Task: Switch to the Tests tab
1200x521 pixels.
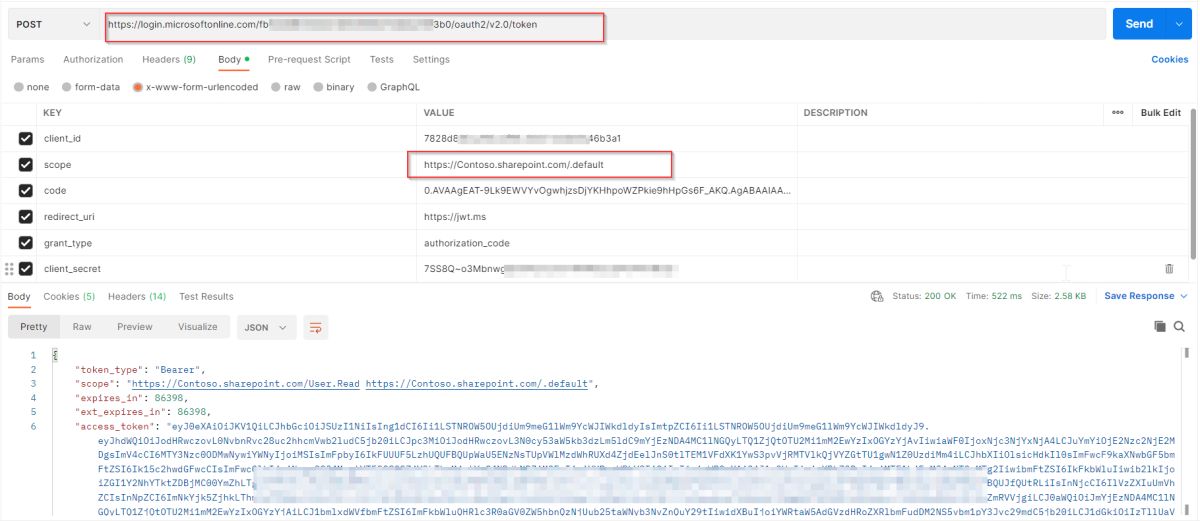Action: (381, 60)
